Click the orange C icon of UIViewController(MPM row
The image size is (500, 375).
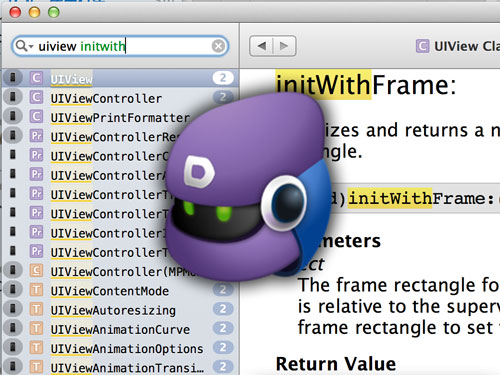(36, 271)
